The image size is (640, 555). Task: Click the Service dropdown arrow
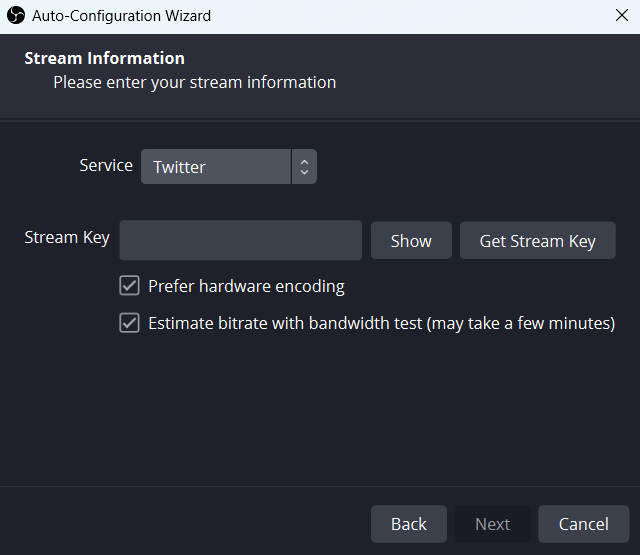(304, 166)
